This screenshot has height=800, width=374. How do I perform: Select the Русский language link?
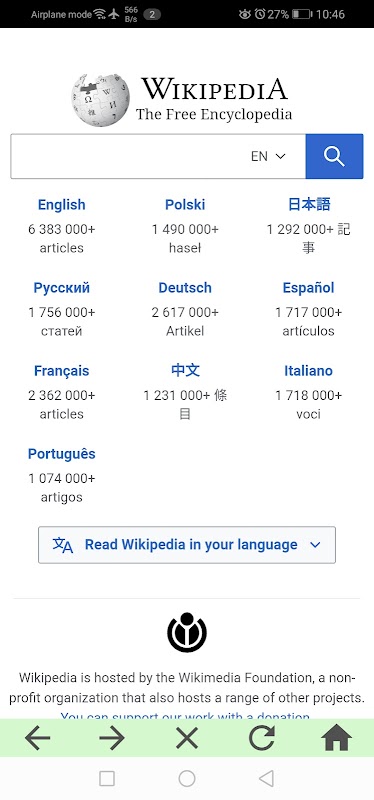(x=62, y=288)
